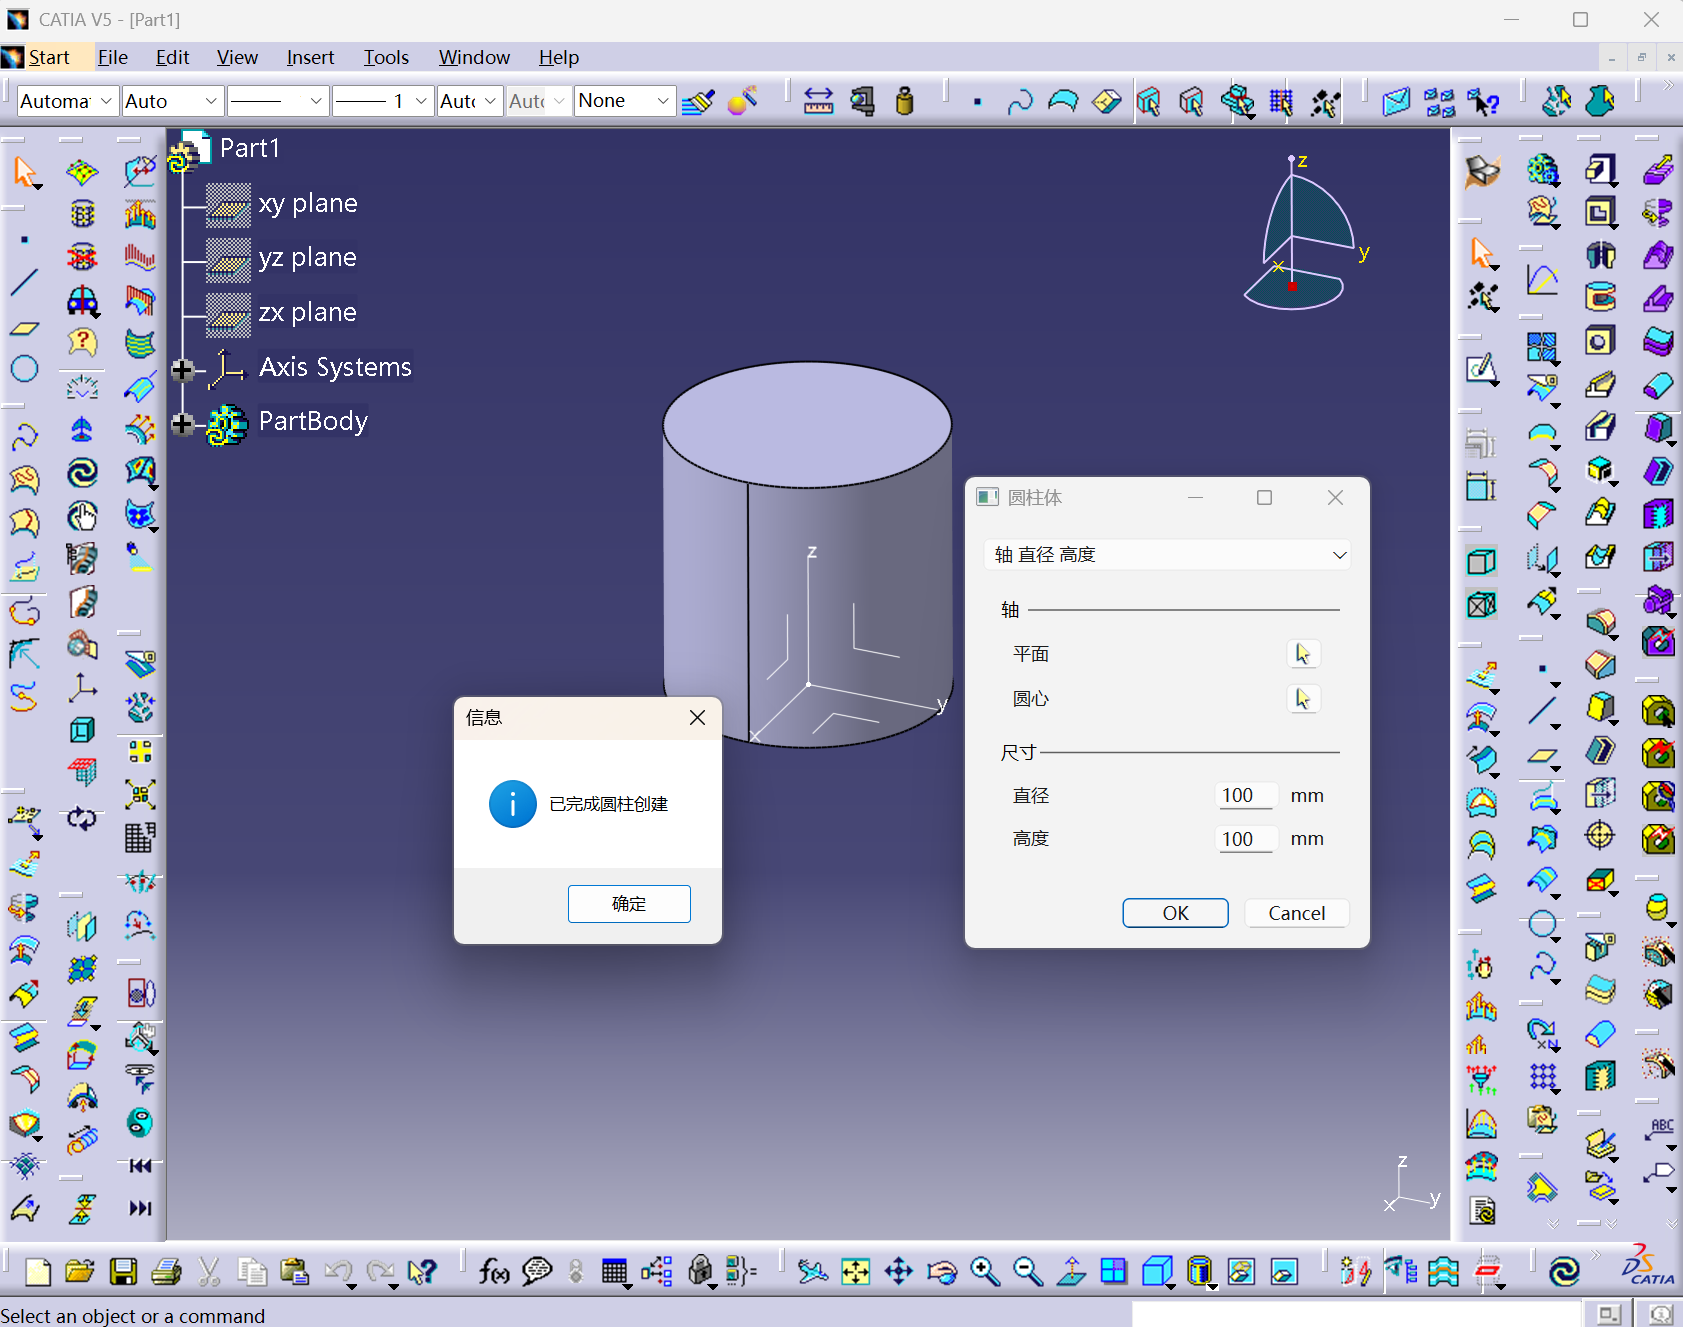Click the Normal View icon
Screen dimensions: 1683x1327
point(1071,1271)
